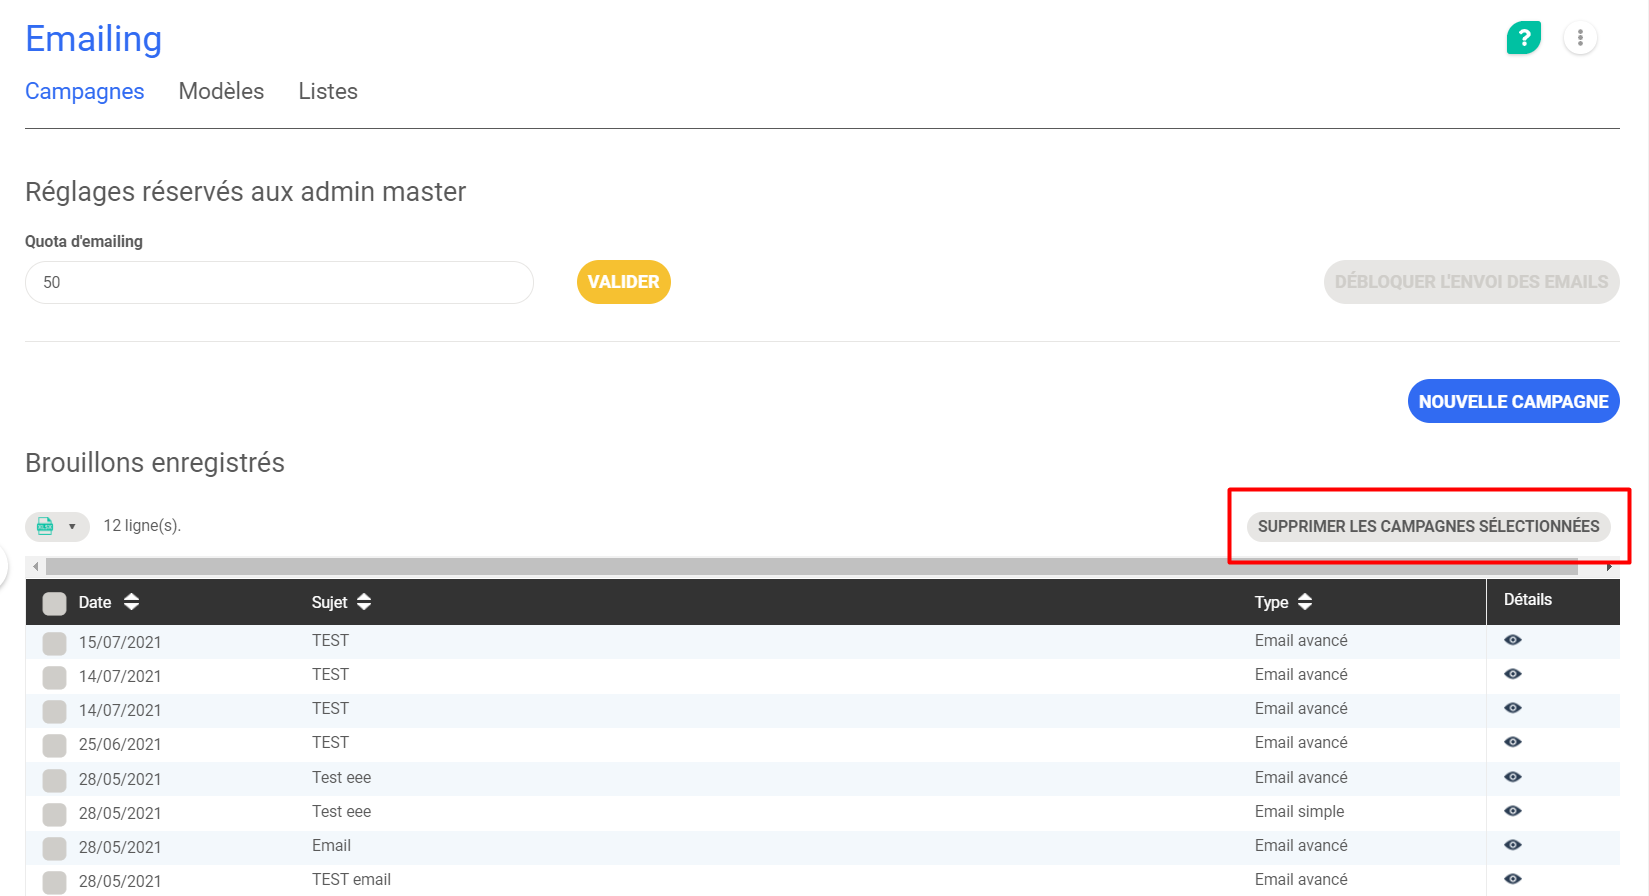Click the export spreadsheet icon

tap(45, 526)
